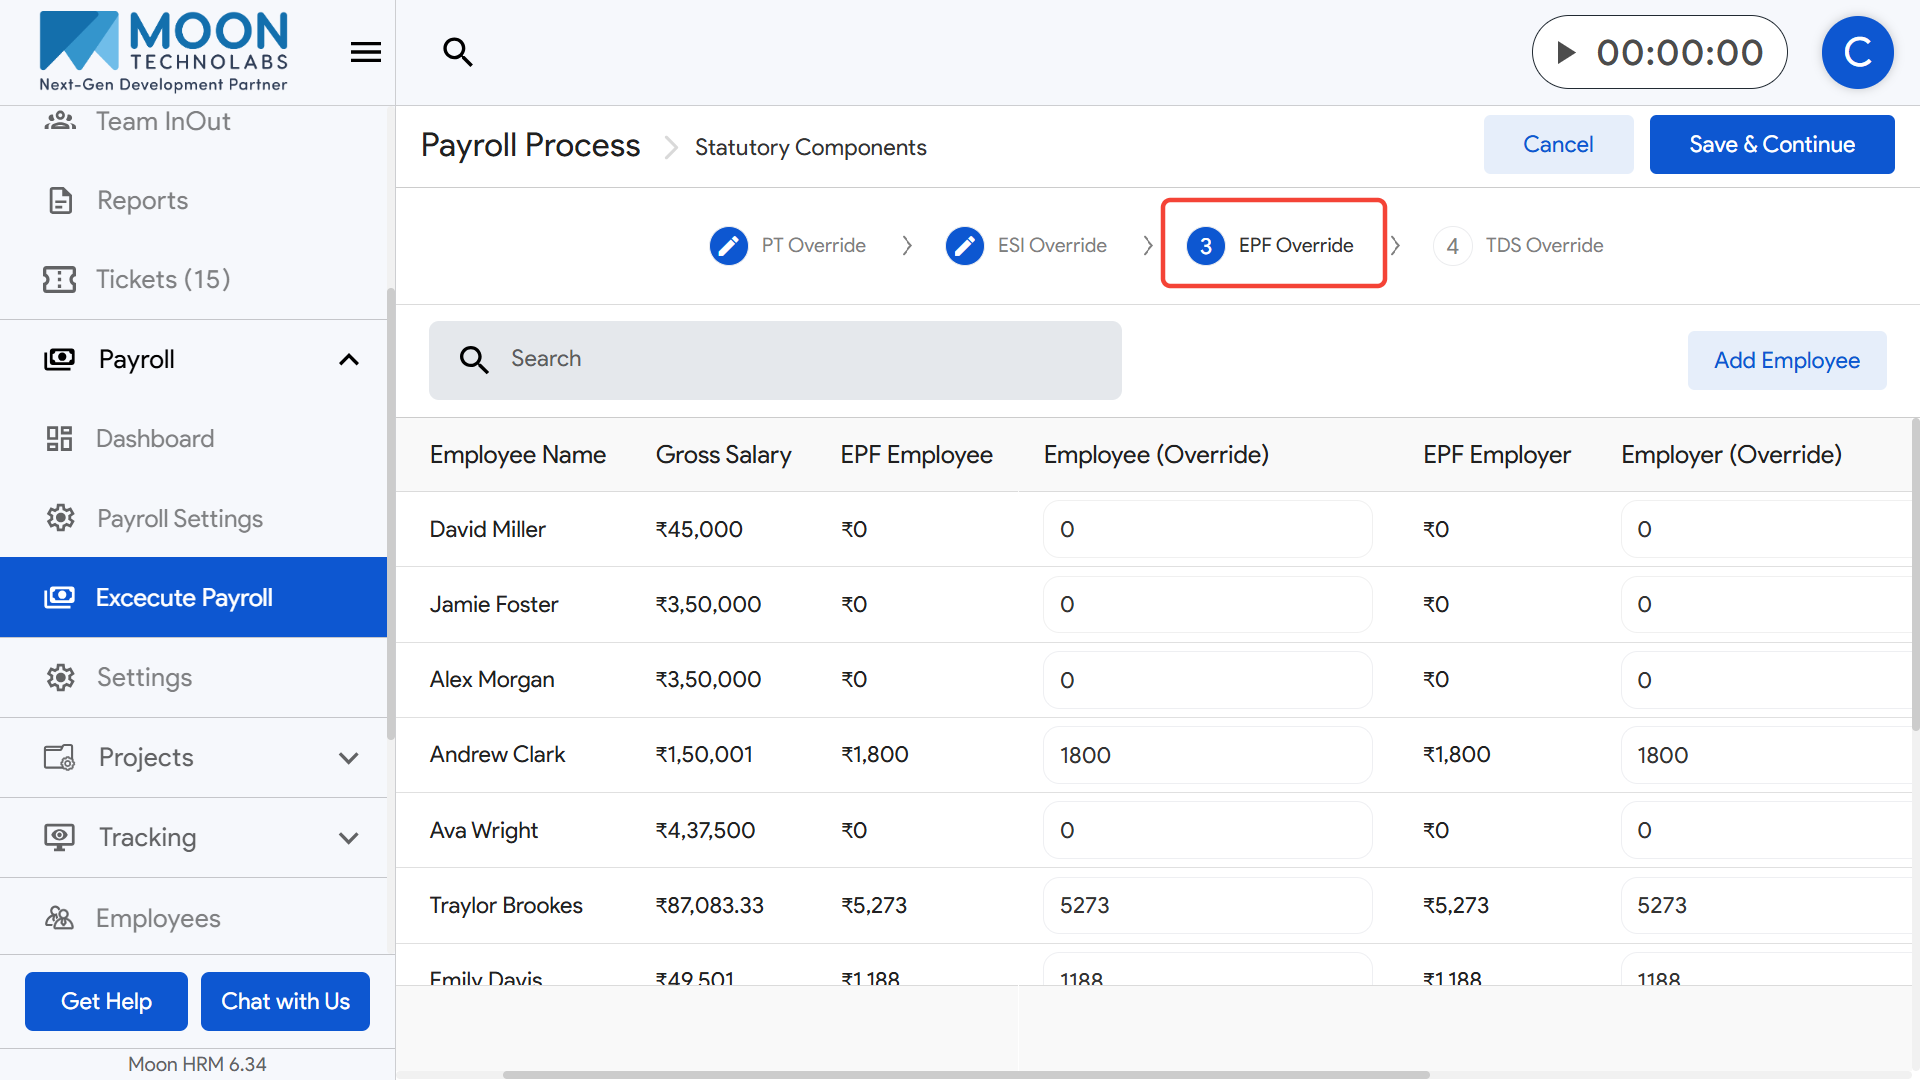
Task: Click the Cancel button
Action: (1557, 145)
